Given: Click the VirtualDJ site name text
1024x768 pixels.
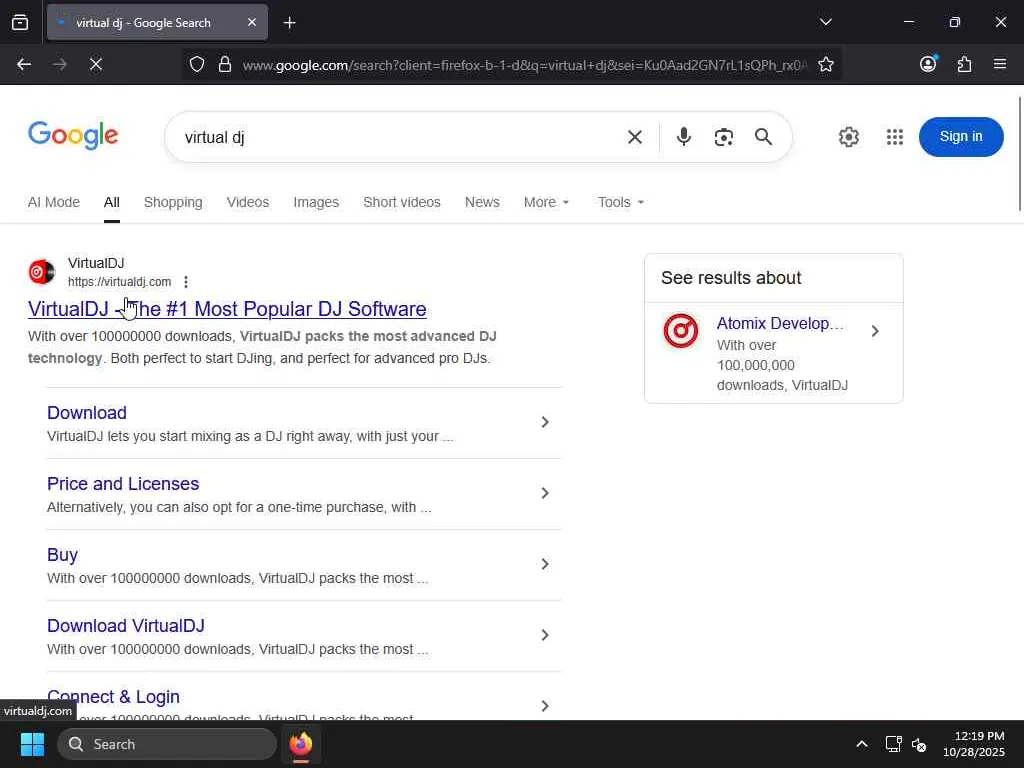Looking at the screenshot, I should 96,263.
